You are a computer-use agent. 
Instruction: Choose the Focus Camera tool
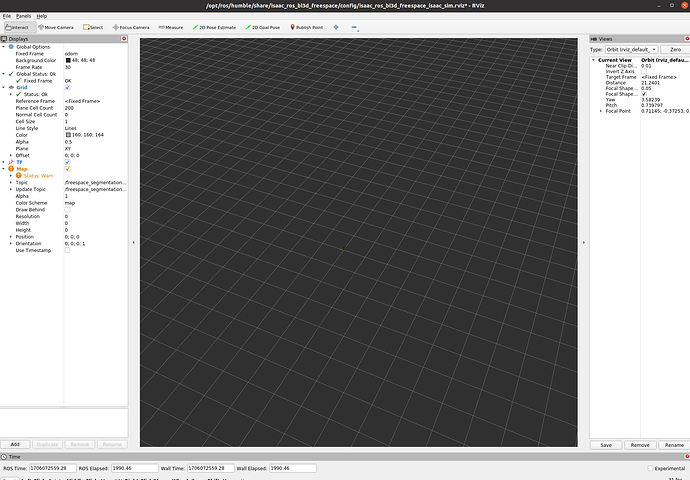[130, 27]
